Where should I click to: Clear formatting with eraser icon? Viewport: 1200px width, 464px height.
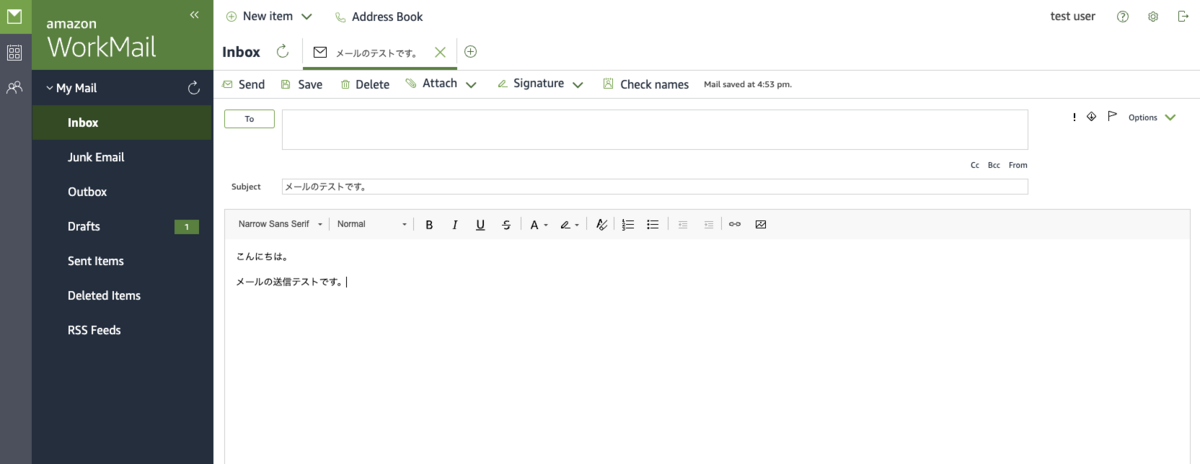601,225
